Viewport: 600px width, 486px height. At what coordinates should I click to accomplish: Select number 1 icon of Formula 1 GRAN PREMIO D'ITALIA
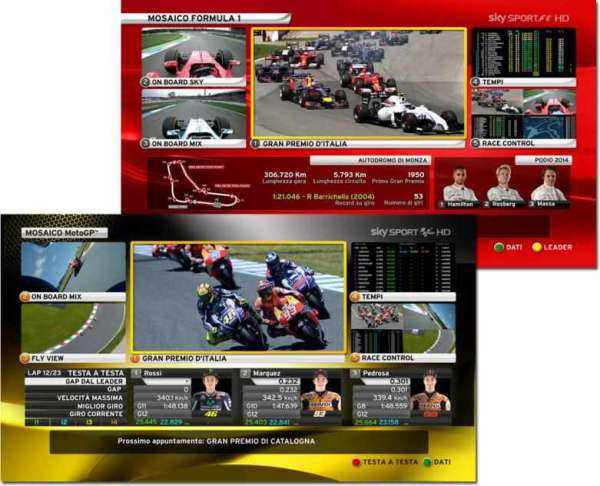point(256,144)
